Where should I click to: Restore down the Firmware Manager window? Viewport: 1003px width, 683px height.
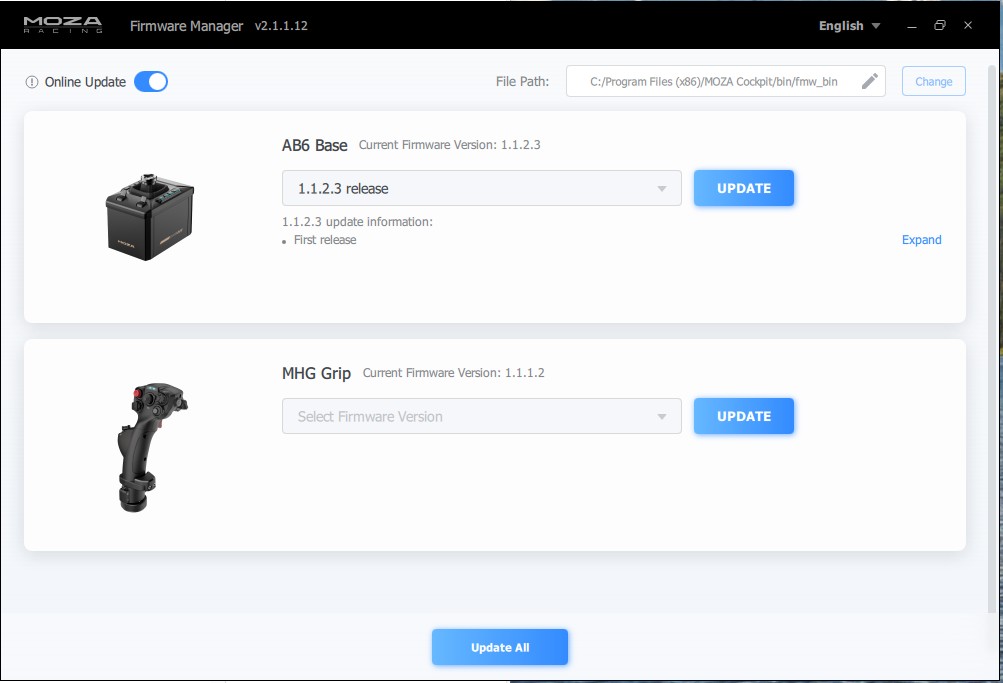coord(939,26)
